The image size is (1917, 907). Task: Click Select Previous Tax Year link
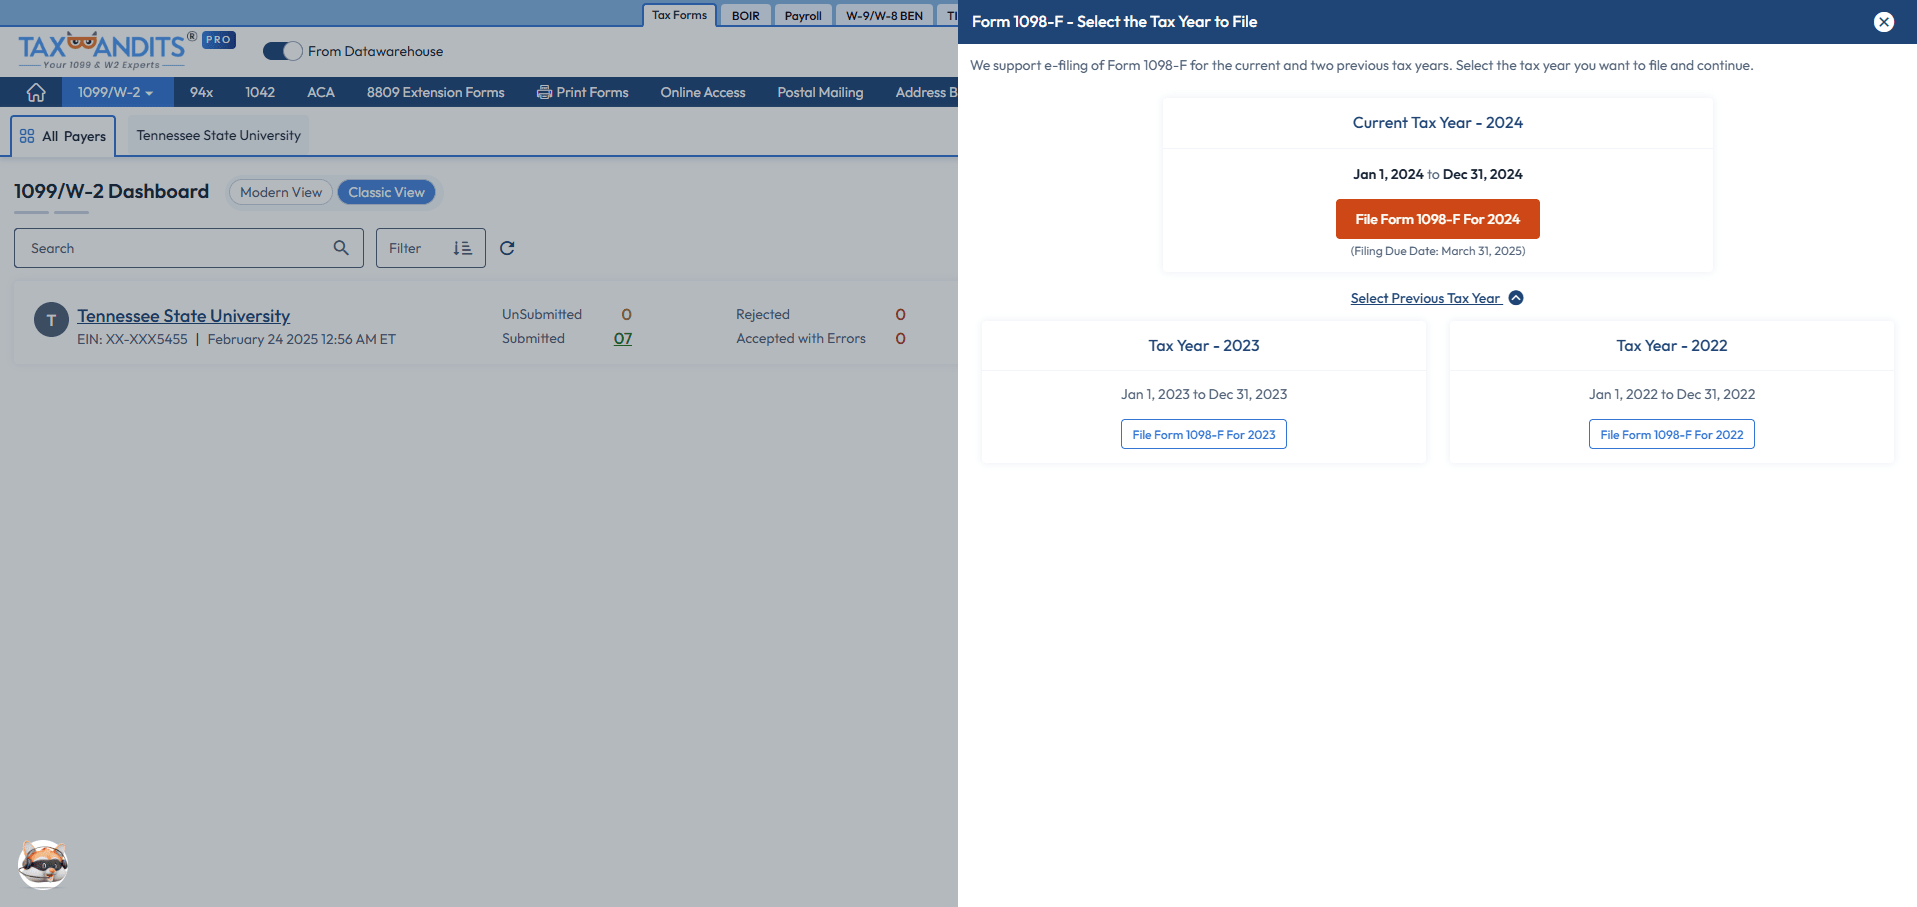(1425, 298)
